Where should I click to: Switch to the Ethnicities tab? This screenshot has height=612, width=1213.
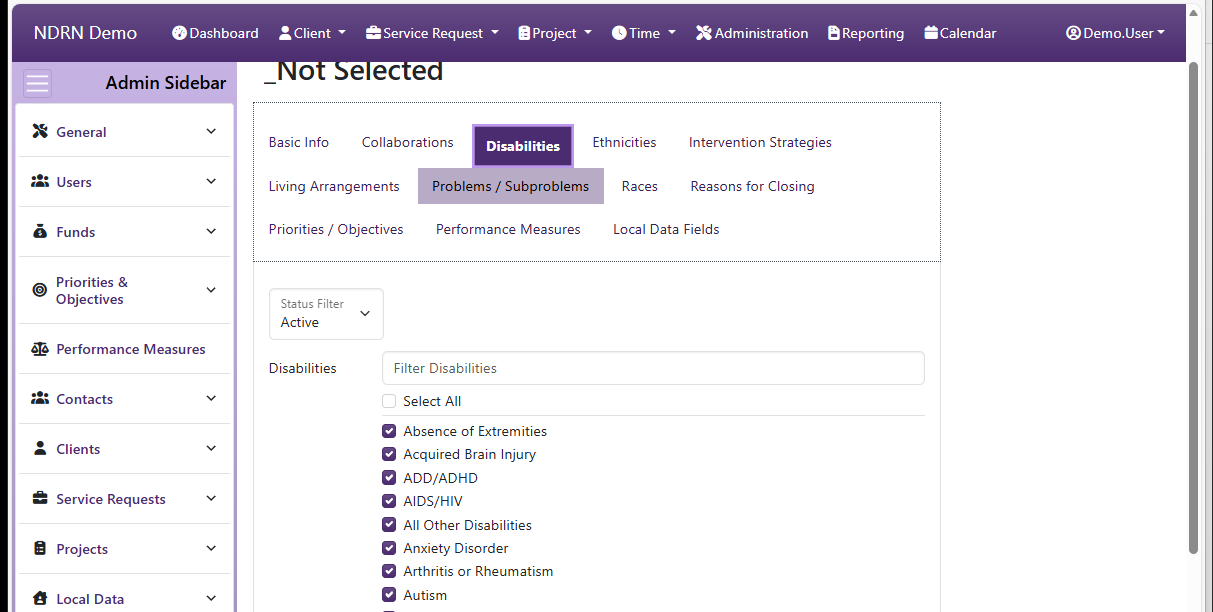pos(624,143)
